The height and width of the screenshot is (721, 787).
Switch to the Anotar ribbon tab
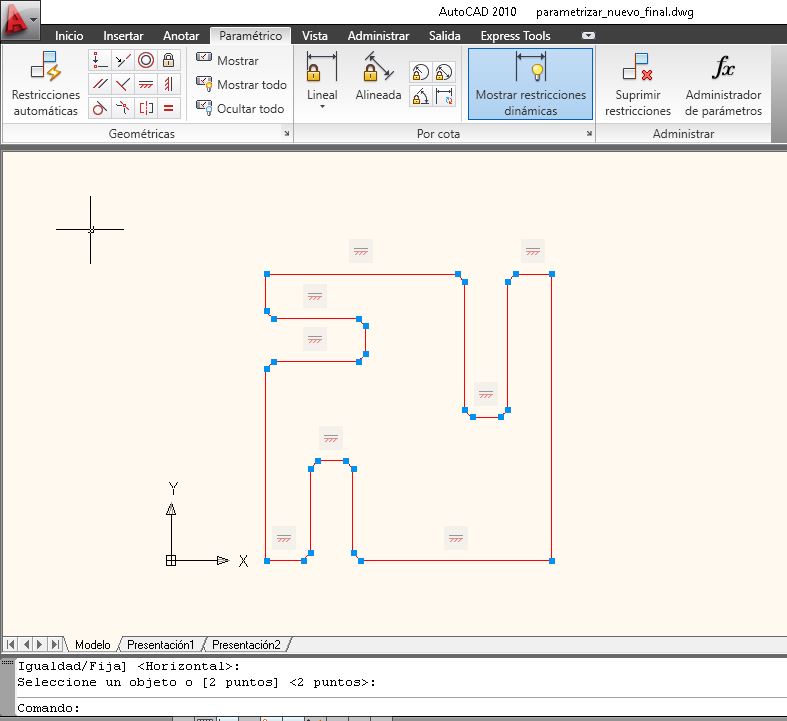[x=181, y=36]
